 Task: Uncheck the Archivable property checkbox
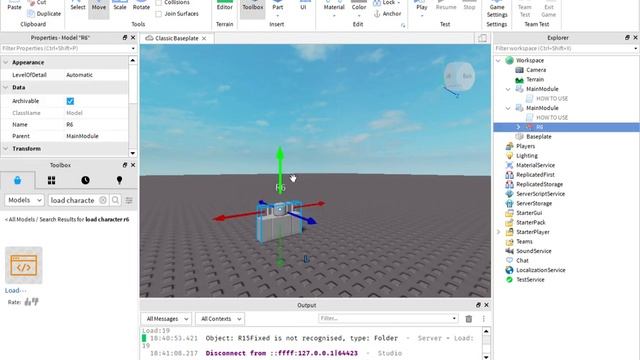(x=70, y=101)
